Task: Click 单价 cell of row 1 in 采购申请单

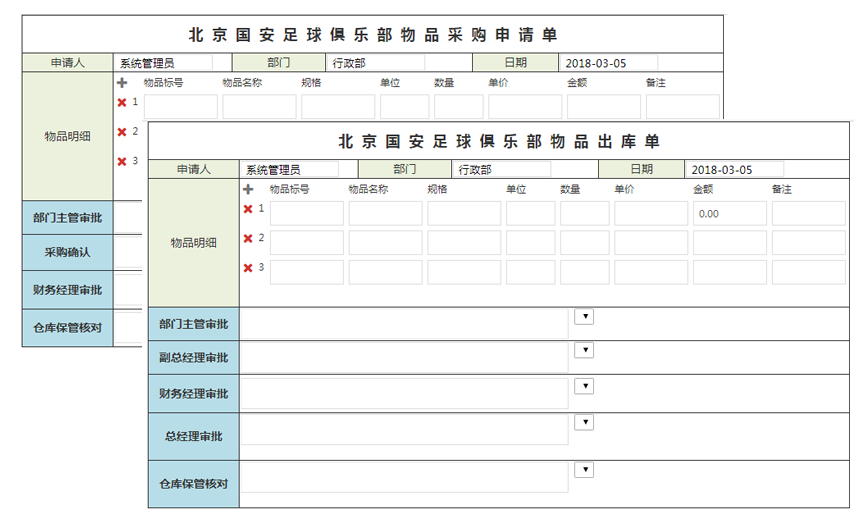Action: [x=525, y=107]
